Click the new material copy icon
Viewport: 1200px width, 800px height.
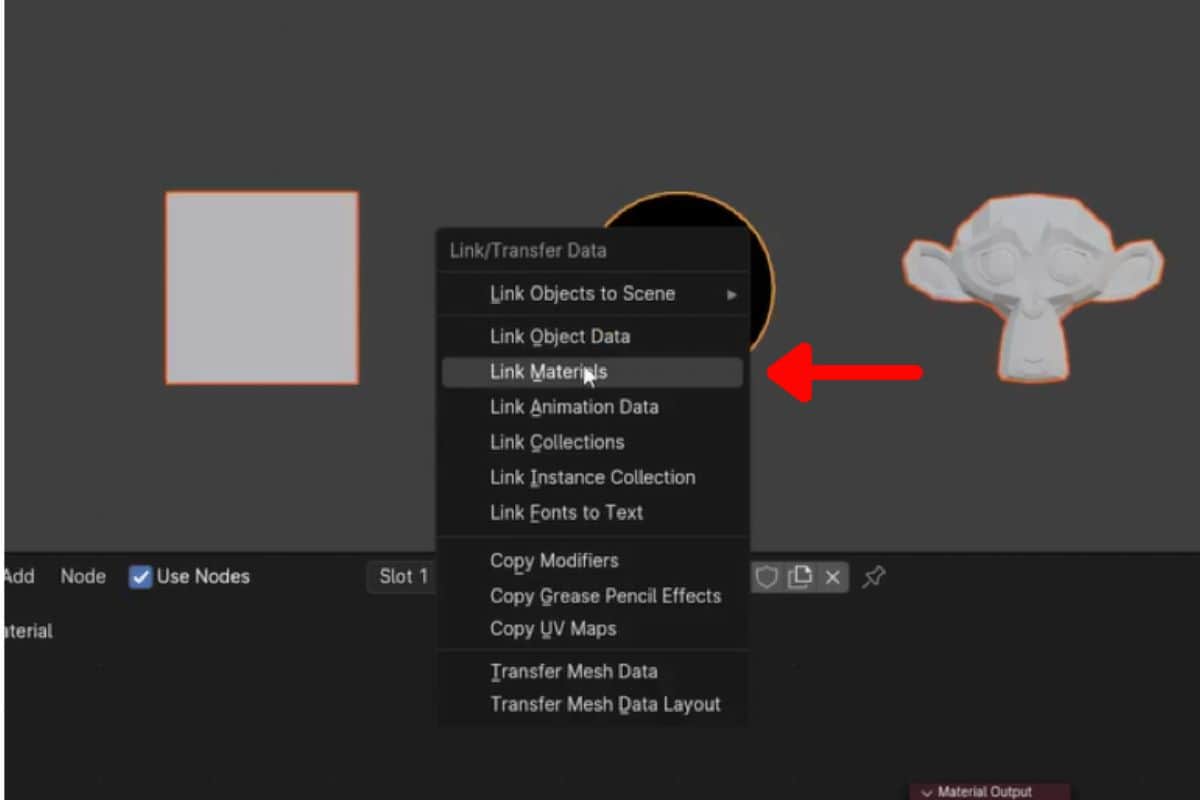(x=800, y=576)
